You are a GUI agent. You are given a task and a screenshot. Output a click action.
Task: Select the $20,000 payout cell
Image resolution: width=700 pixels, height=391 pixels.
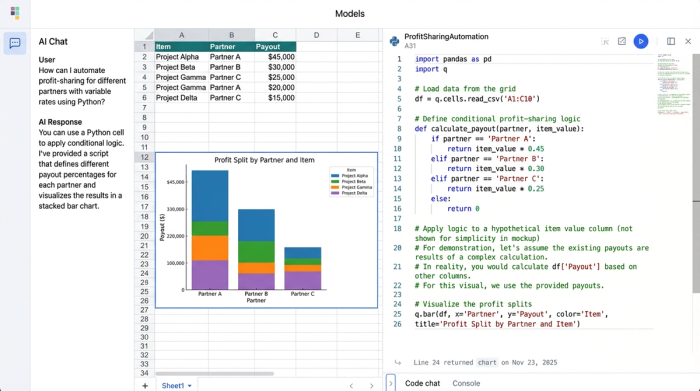[x=275, y=87]
